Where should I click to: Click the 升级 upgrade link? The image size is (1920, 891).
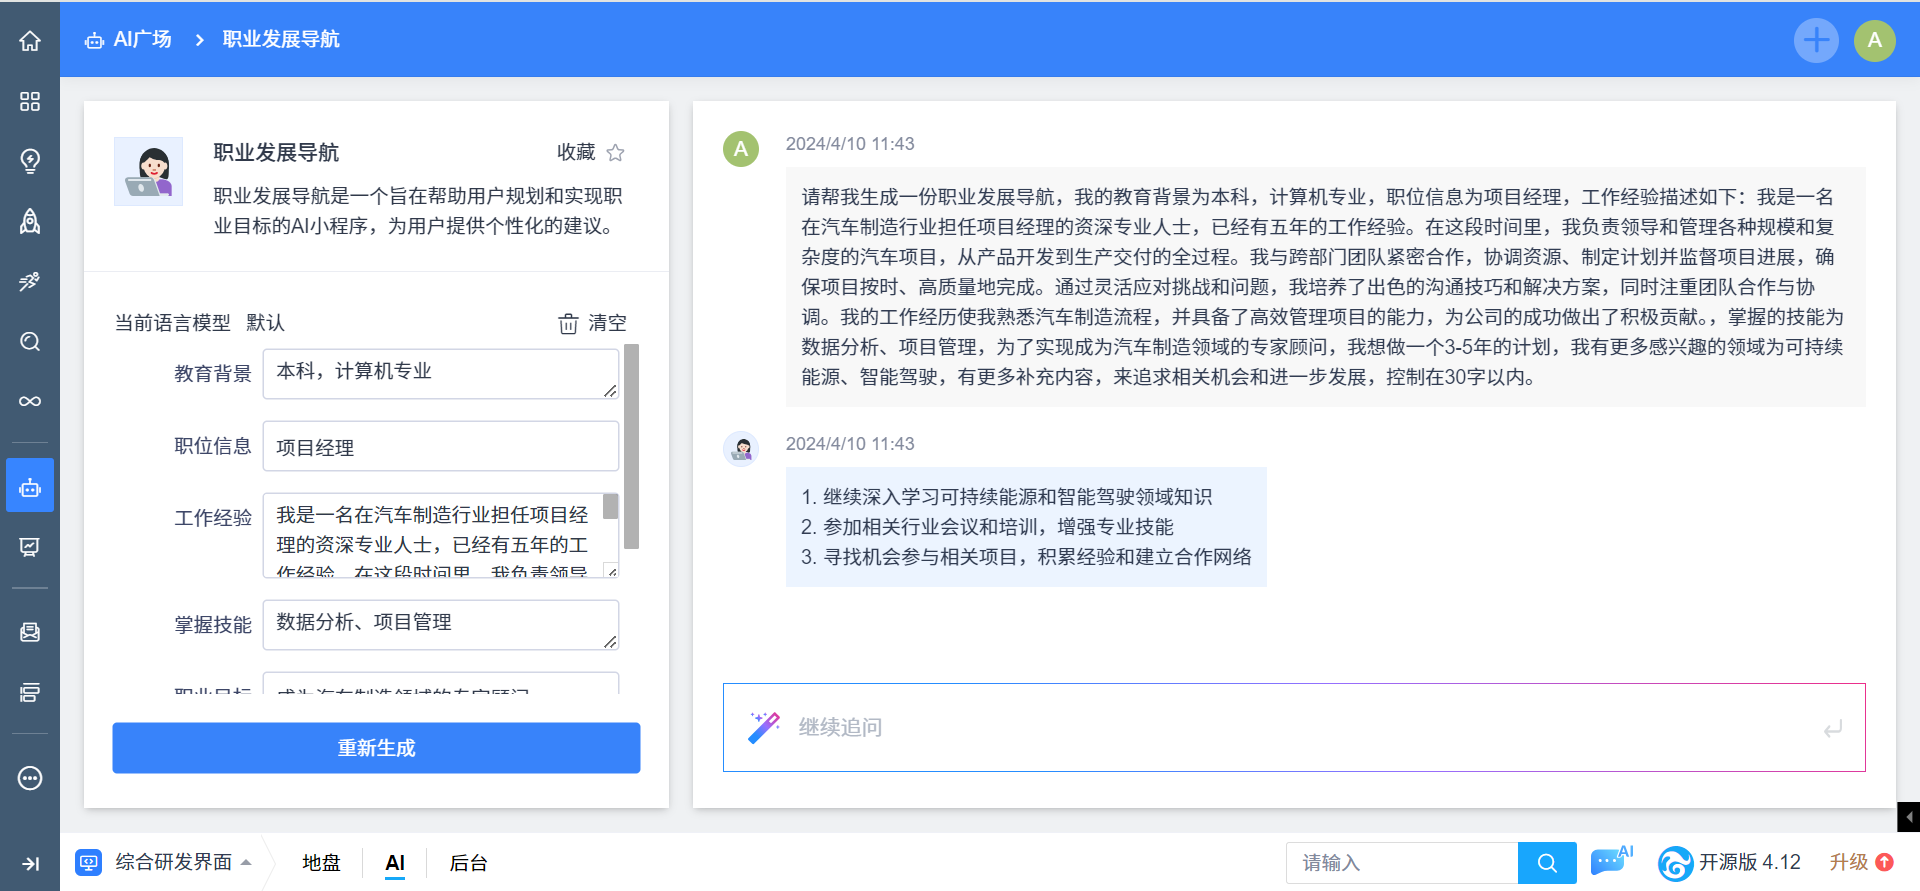[x=1861, y=862]
